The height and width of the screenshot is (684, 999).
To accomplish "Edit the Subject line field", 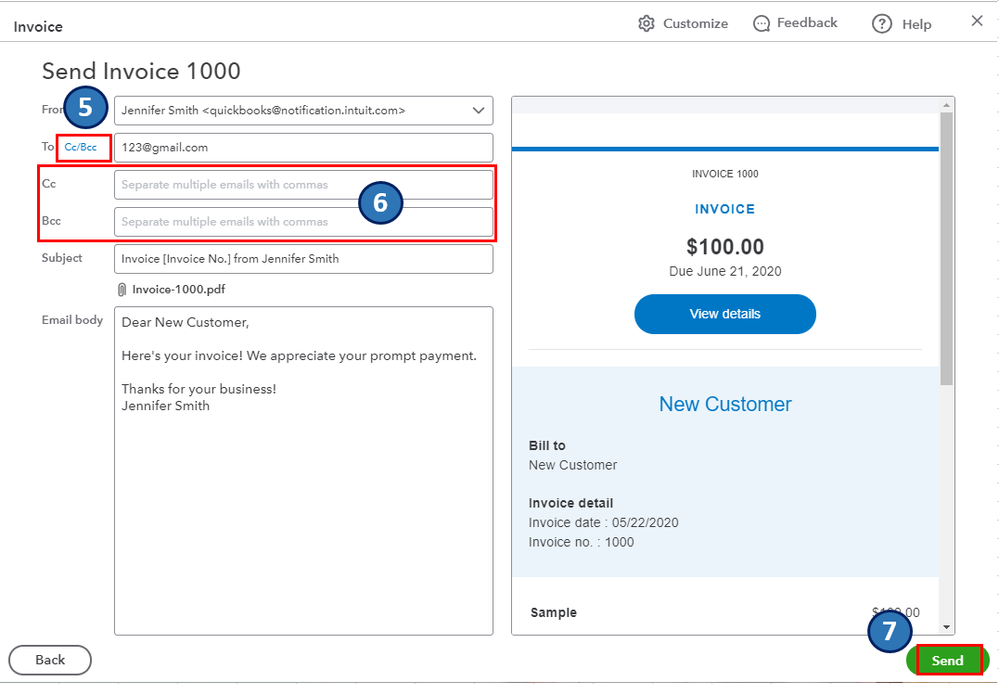I will pyautogui.click(x=303, y=258).
